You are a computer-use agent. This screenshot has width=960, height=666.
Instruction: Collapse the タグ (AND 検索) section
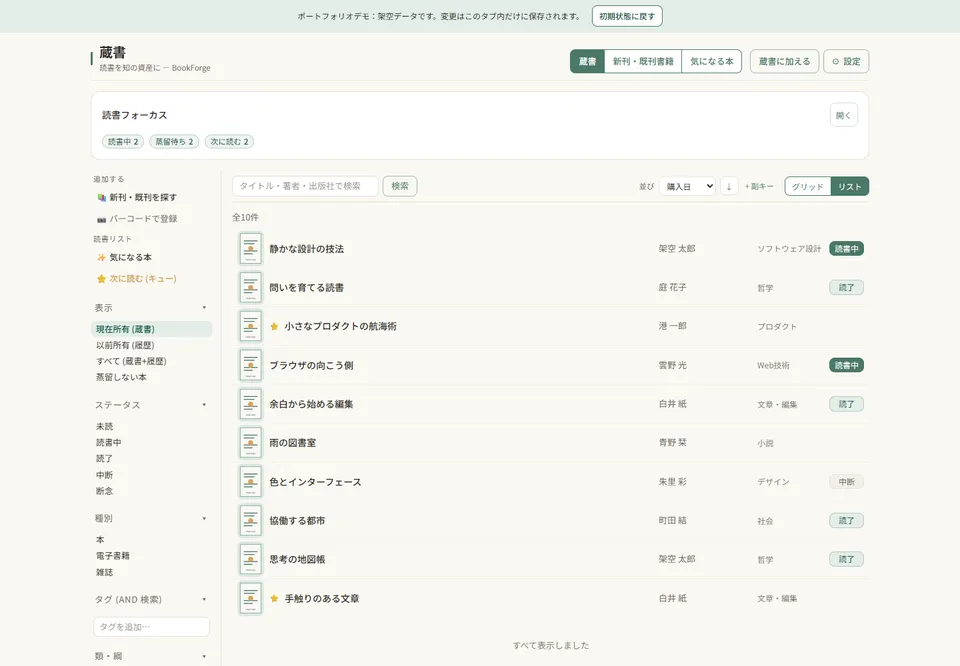(151, 599)
